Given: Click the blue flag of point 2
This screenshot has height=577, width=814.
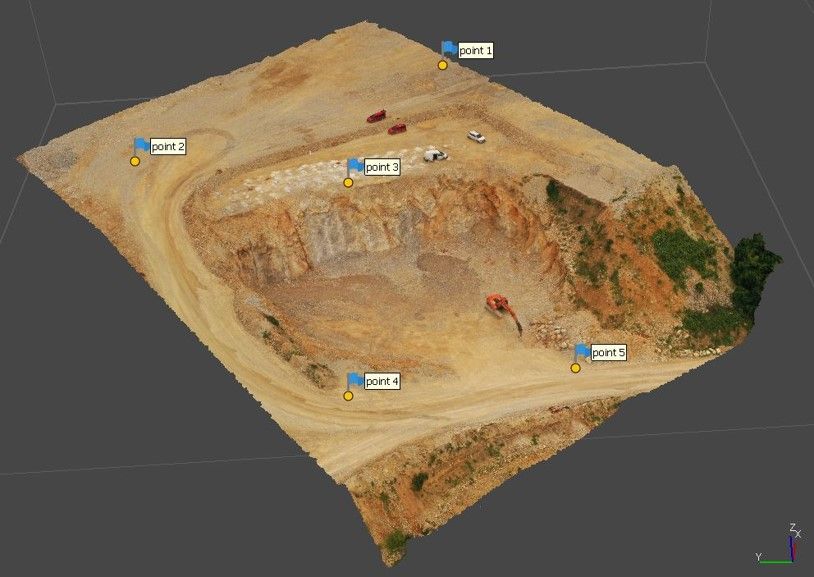Looking at the screenshot, I should (x=142, y=145).
